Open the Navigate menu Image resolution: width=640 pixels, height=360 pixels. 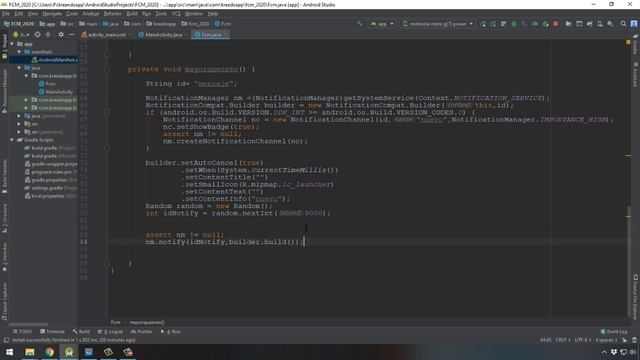coord(52,14)
